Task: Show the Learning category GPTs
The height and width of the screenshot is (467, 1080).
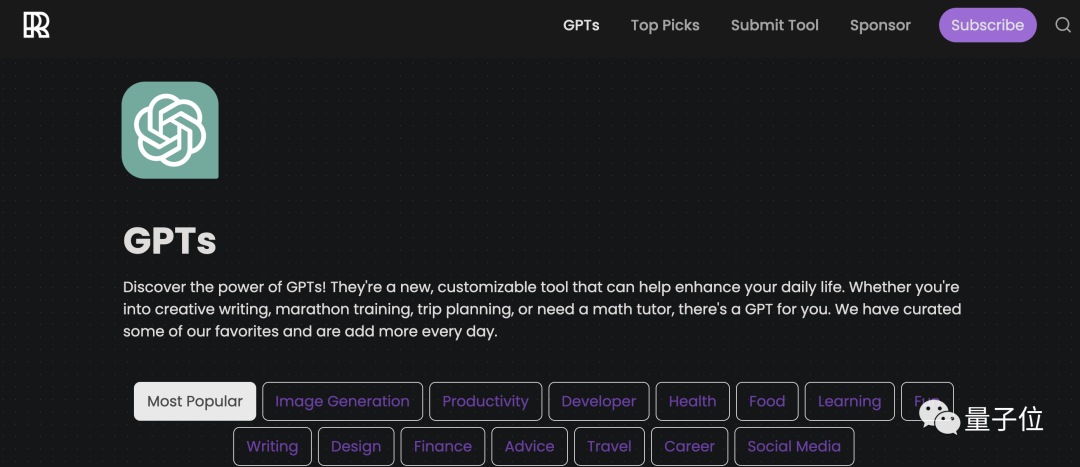Action: click(849, 402)
